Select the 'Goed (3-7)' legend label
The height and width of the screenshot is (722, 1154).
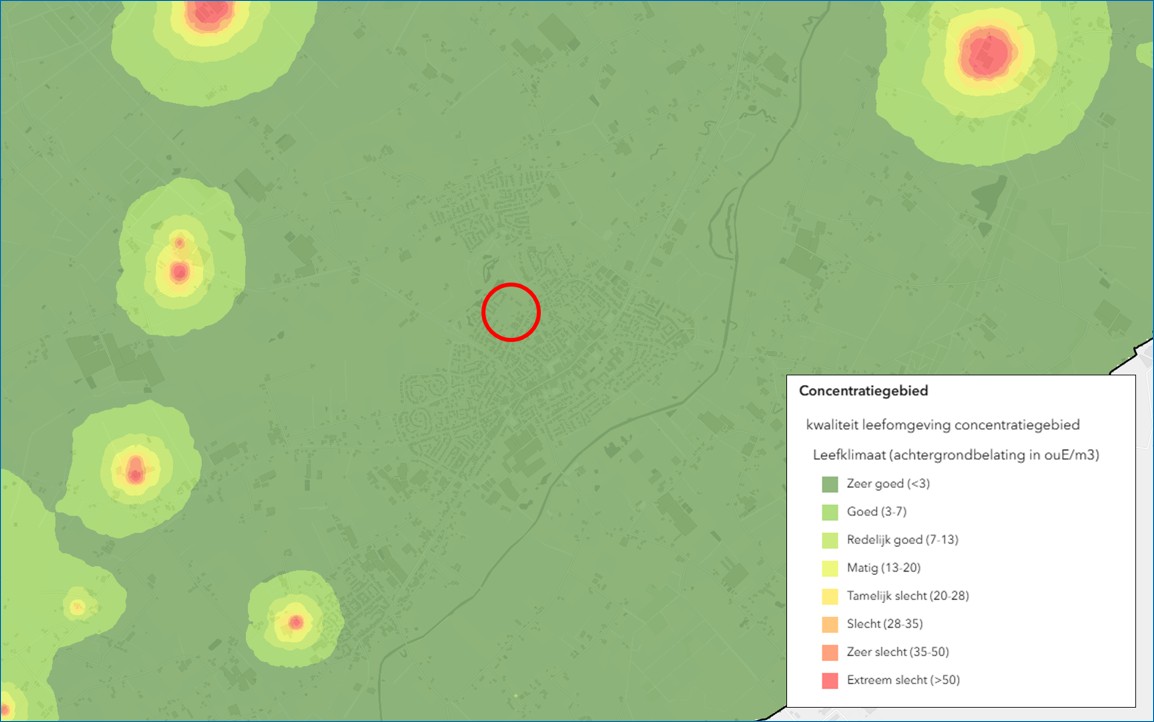[877, 512]
